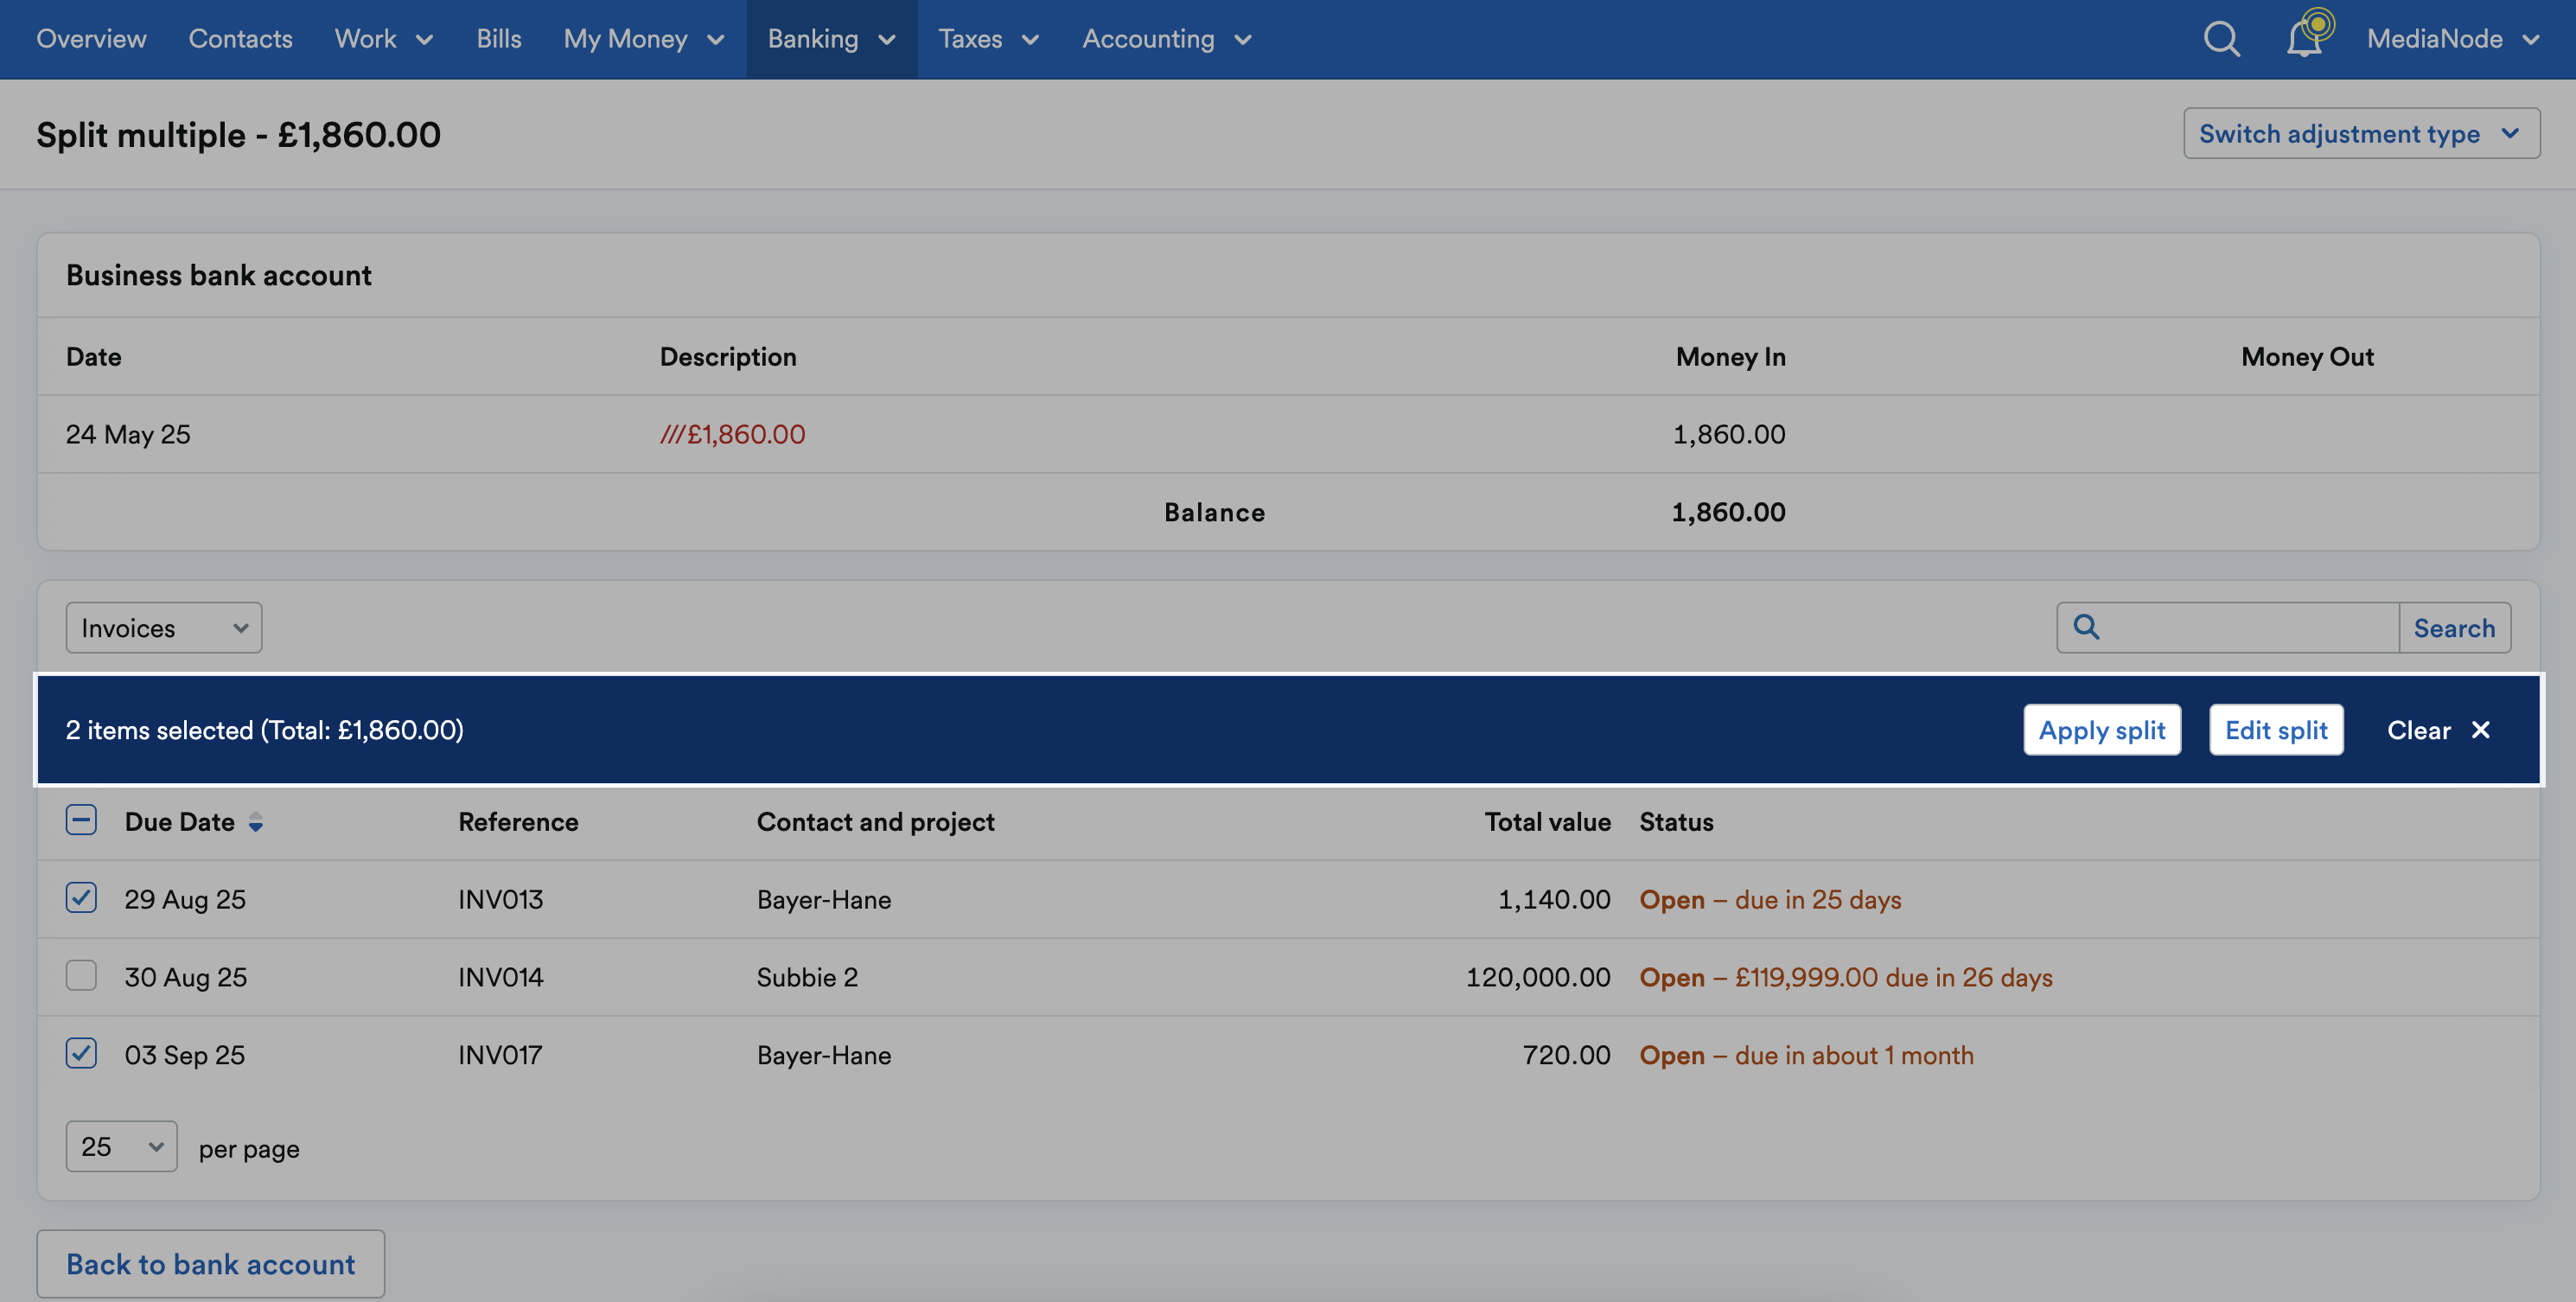2576x1302 pixels.
Task: Open the global search magnifier icon
Action: point(2221,39)
